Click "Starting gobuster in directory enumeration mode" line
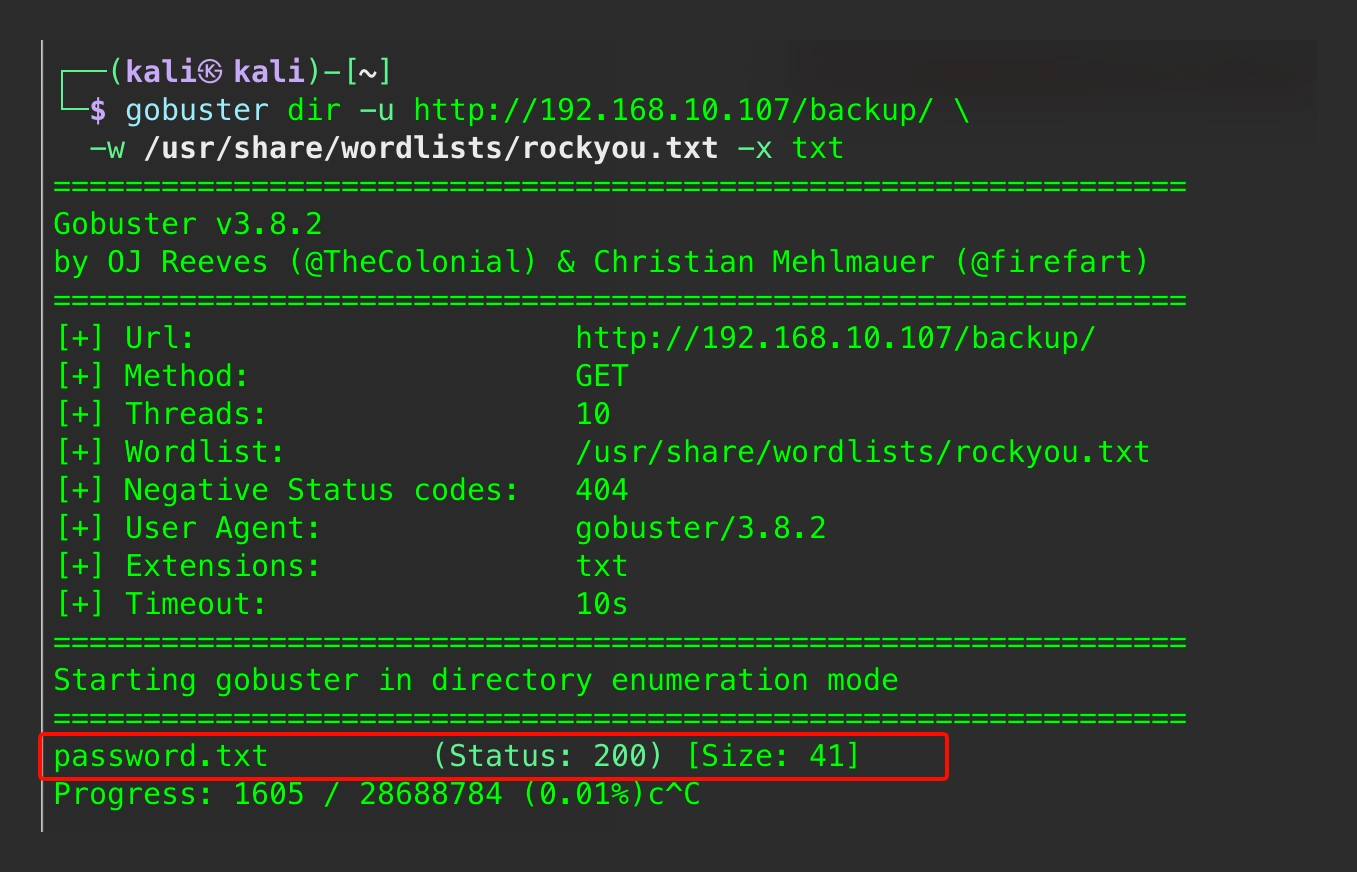Image resolution: width=1357 pixels, height=872 pixels. (476, 680)
